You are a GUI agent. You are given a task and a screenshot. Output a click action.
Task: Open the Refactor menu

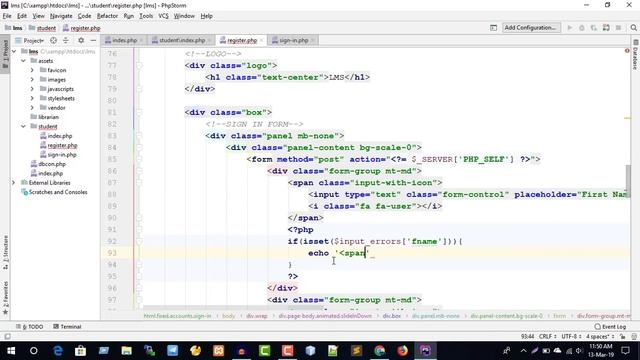pyautogui.click(x=107, y=16)
